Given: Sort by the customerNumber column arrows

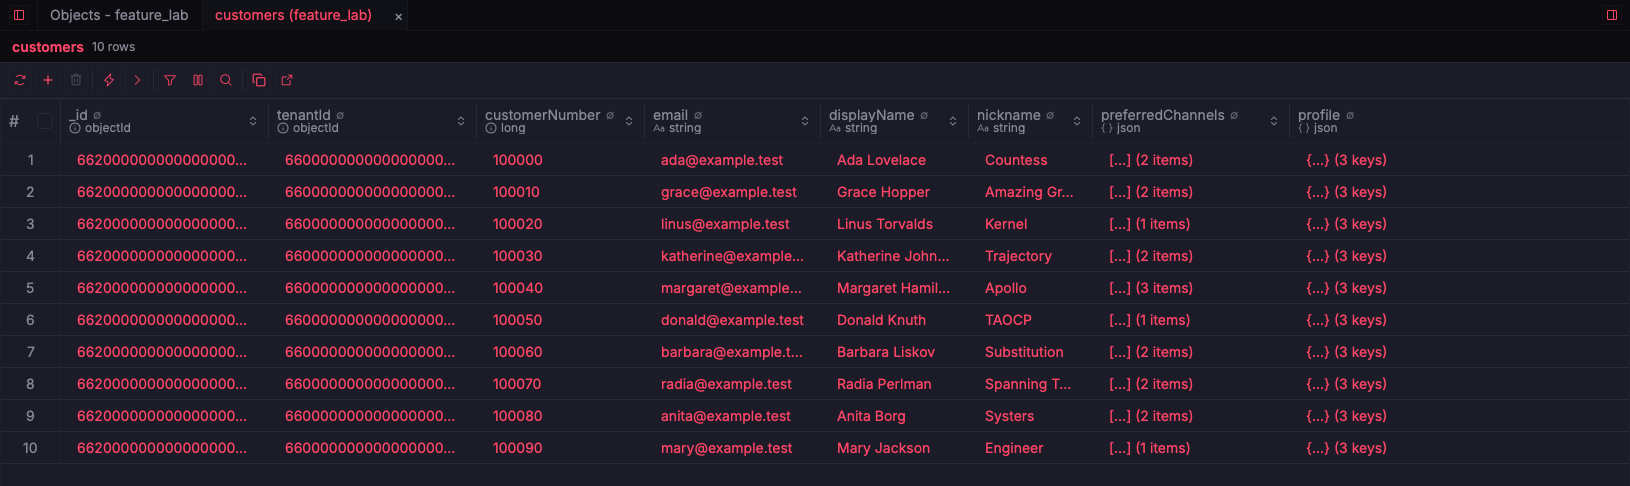Looking at the screenshot, I should (x=629, y=121).
